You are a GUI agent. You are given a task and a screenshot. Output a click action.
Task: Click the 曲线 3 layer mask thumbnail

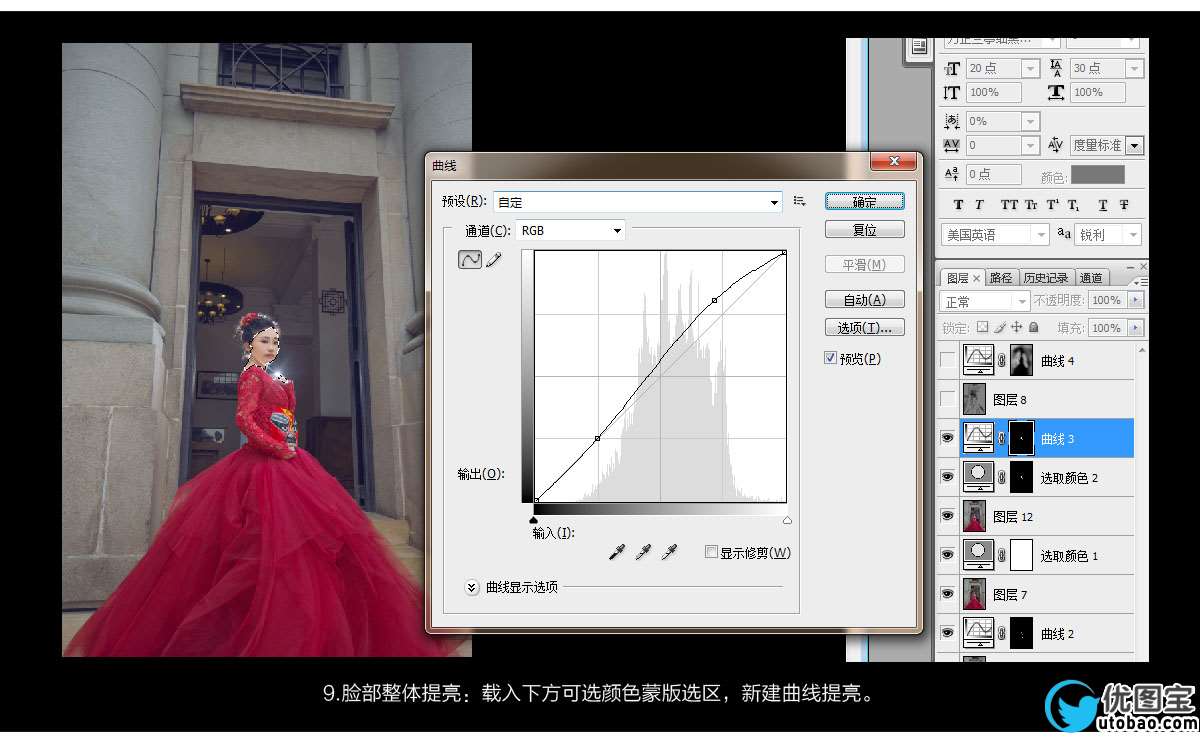(x=1022, y=438)
